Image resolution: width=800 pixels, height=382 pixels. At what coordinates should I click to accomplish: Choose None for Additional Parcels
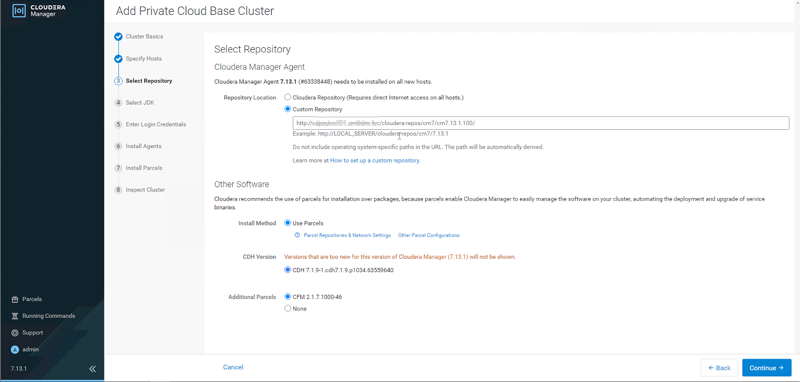click(x=288, y=309)
